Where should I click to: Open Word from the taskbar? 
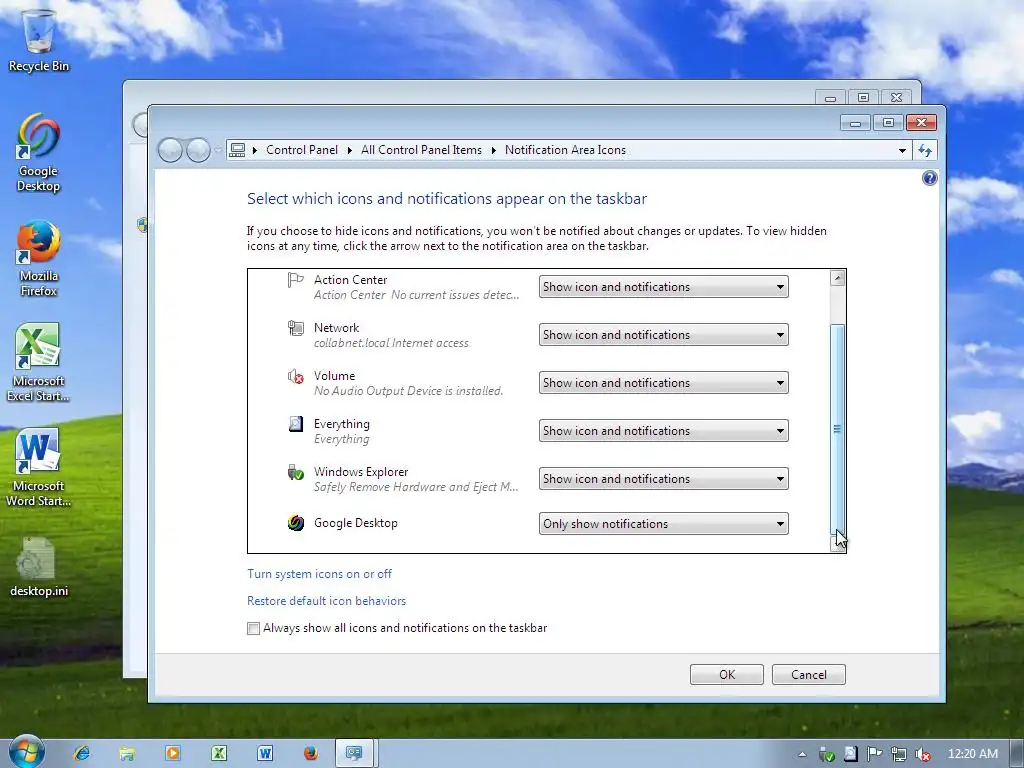point(264,753)
